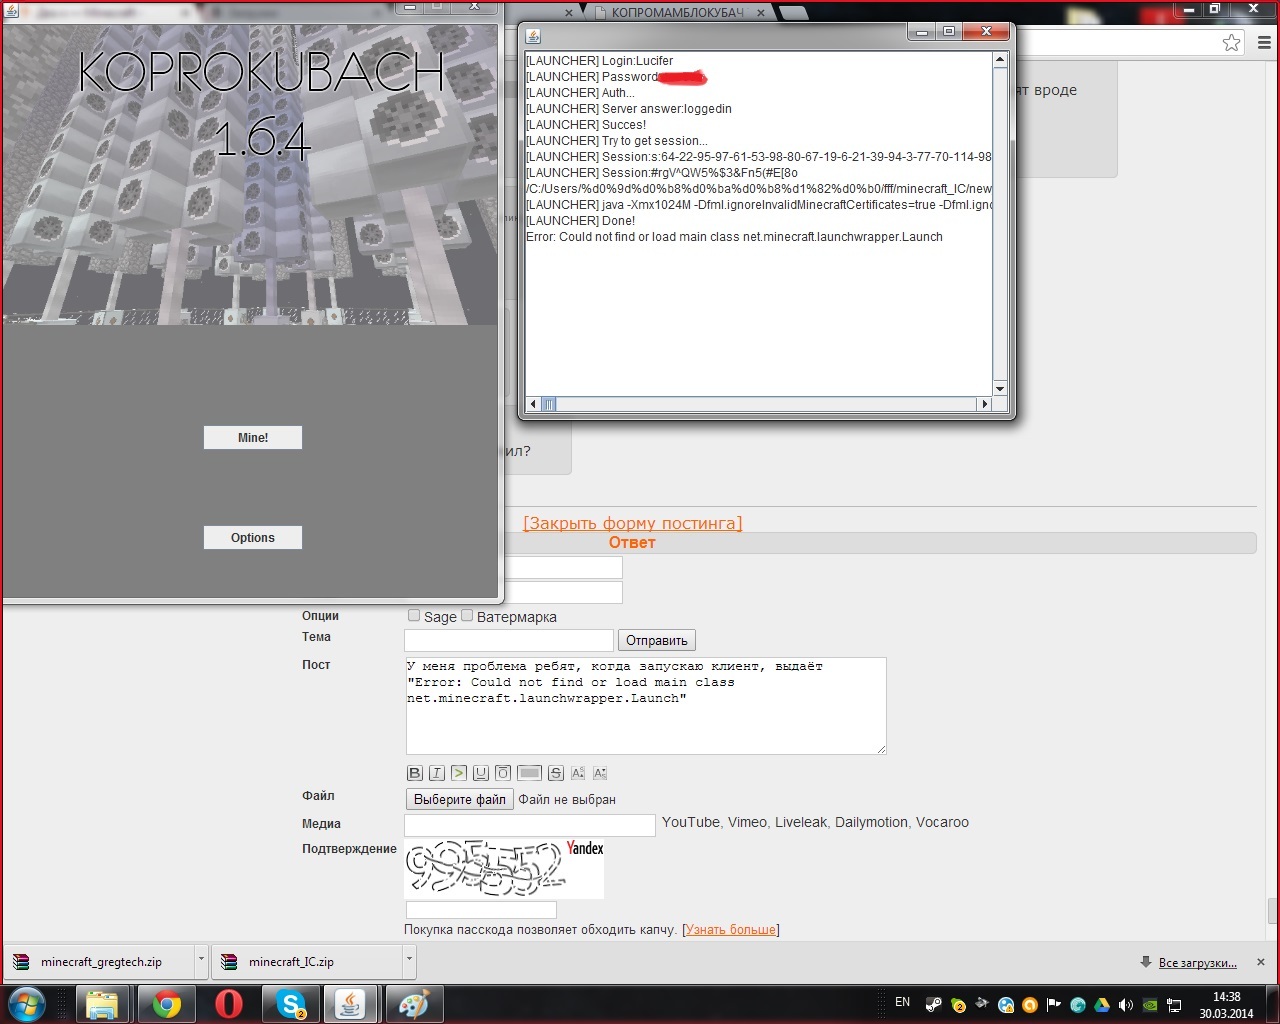
Task: Choose a file with Выберите файл
Action: click(x=460, y=799)
